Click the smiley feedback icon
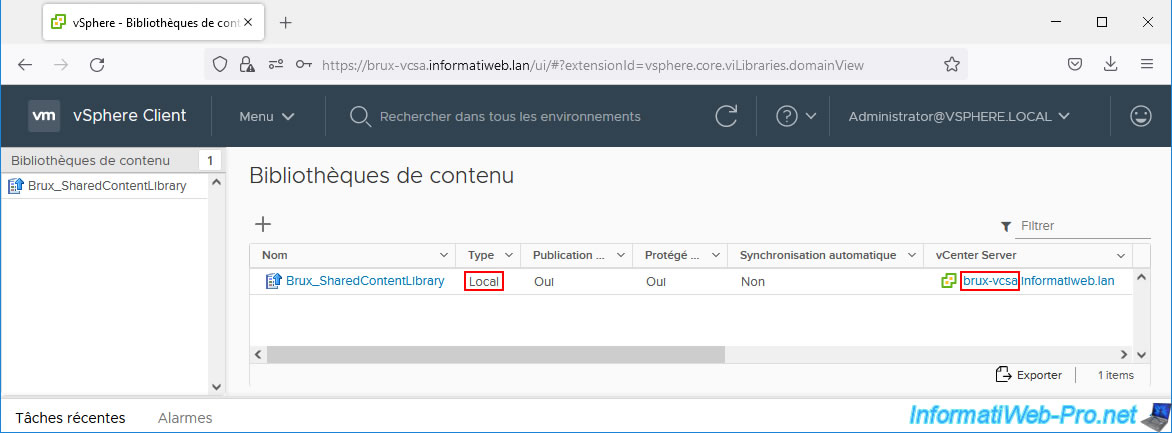1172x433 pixels. point(1141,116)
